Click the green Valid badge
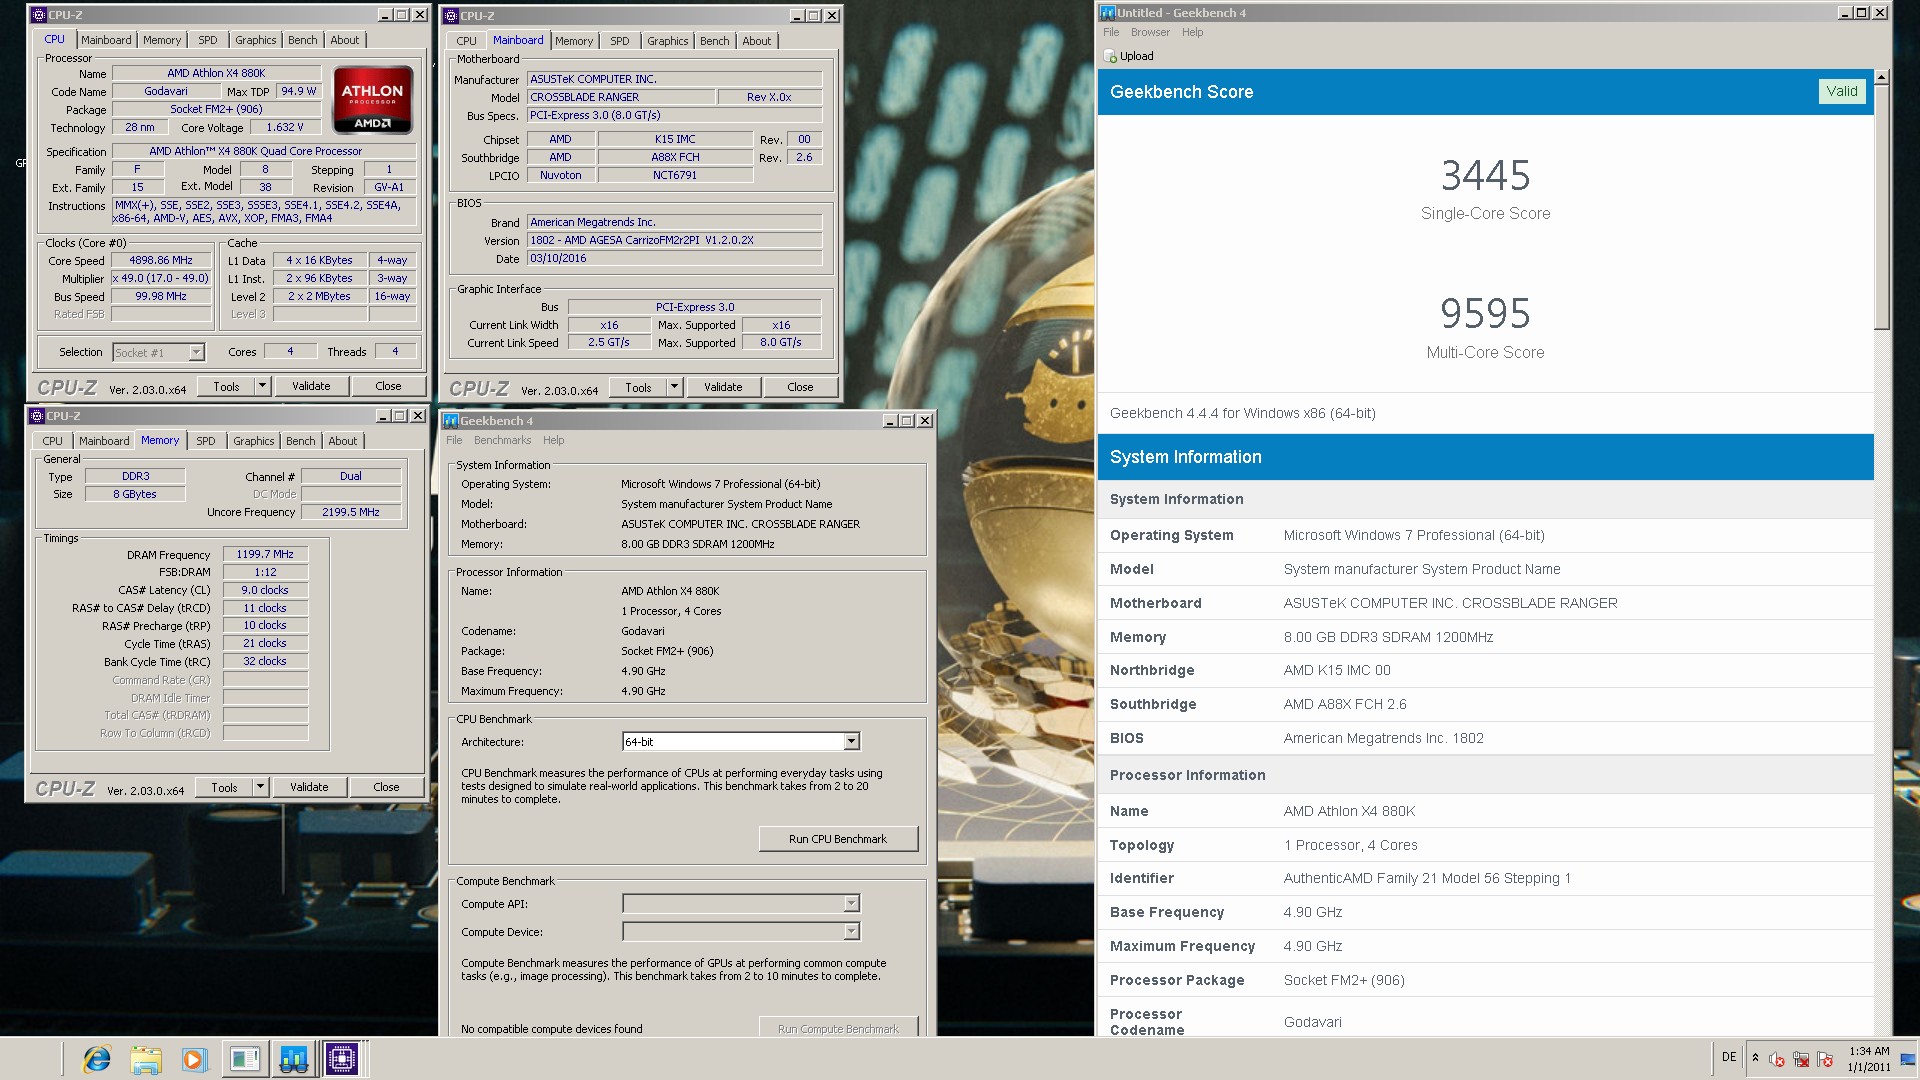The height and width of the screenshot is (1080, 1920). click(x=1841, y=91)
